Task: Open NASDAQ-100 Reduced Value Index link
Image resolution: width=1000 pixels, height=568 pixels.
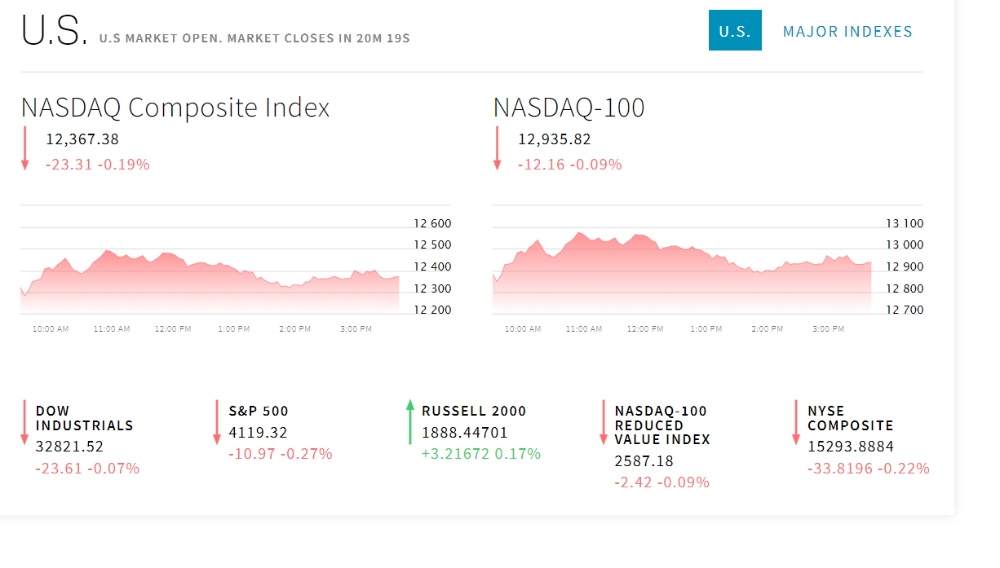Action: click(662, 425)
